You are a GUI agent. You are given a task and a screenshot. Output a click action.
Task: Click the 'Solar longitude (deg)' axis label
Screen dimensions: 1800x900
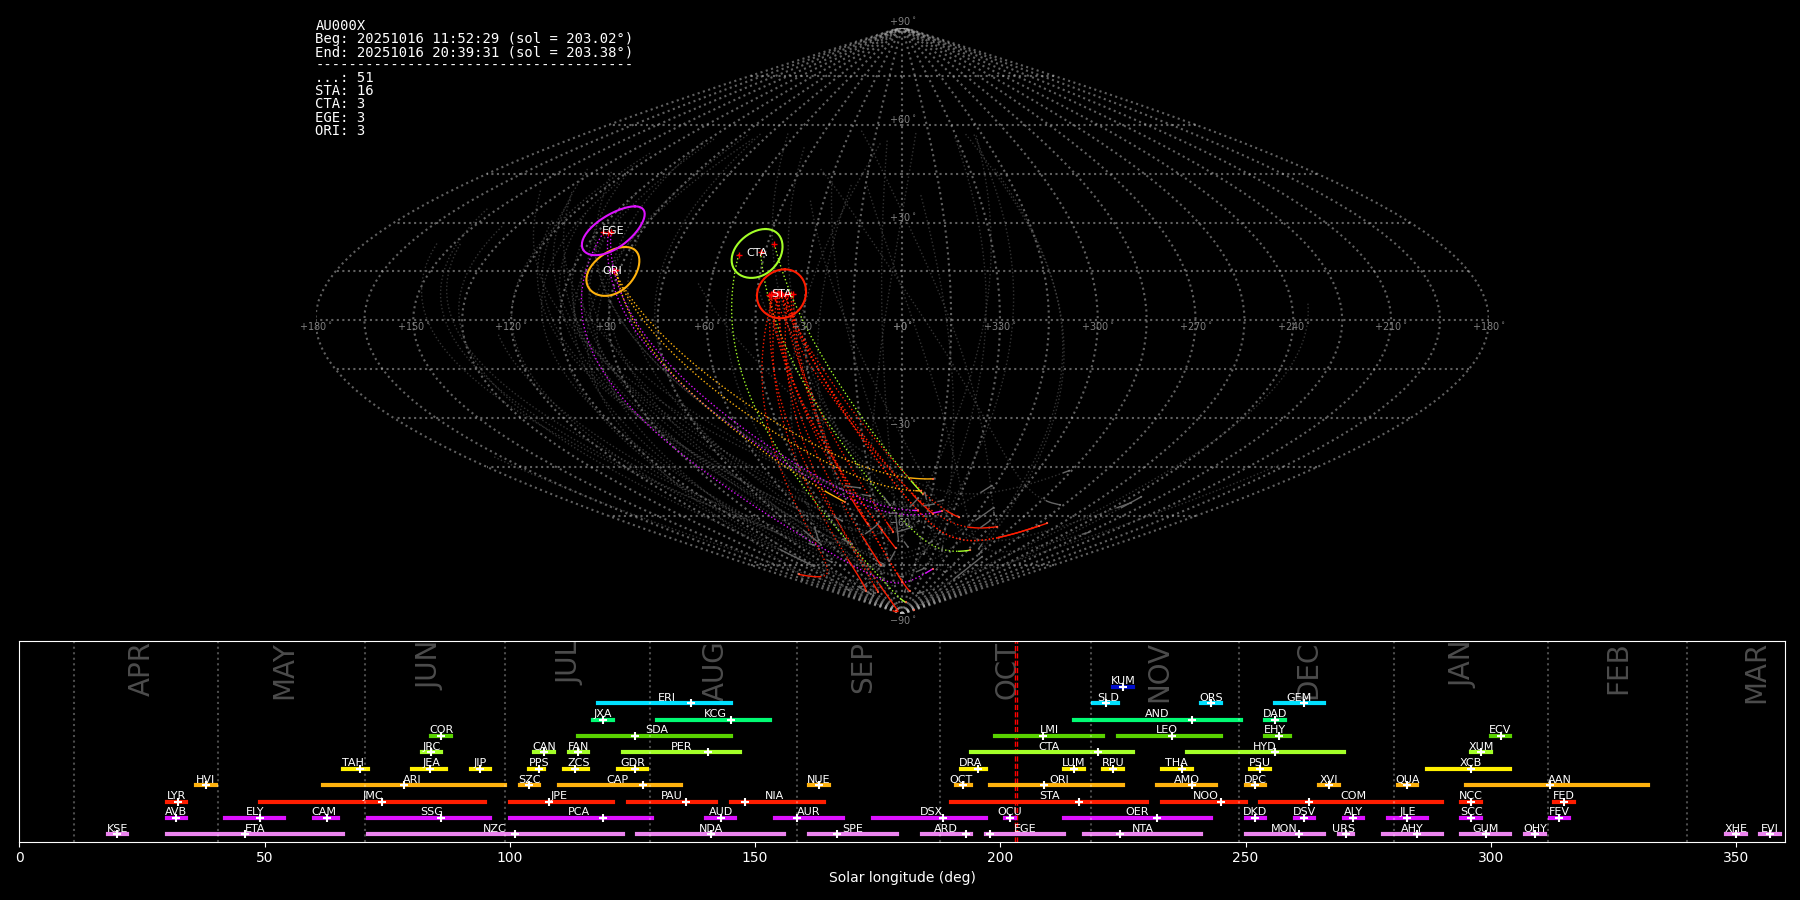pyautogui.click(x=902, y=878)
